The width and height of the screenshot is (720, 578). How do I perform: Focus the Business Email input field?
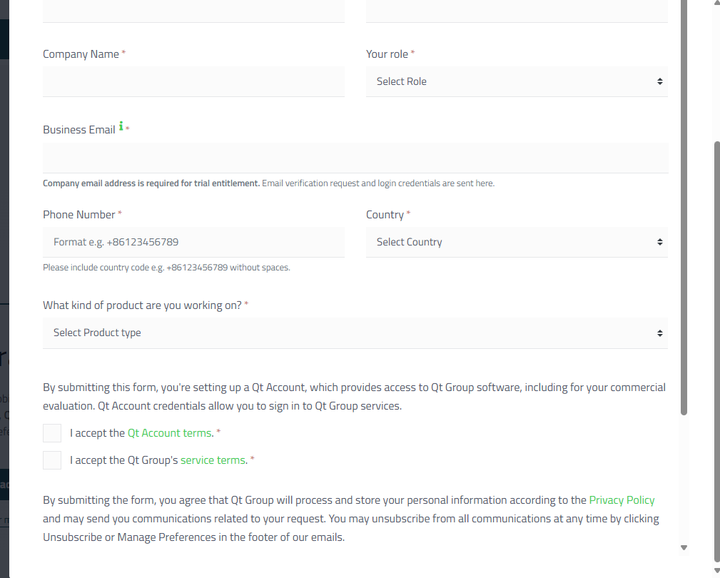pos(355,158)
